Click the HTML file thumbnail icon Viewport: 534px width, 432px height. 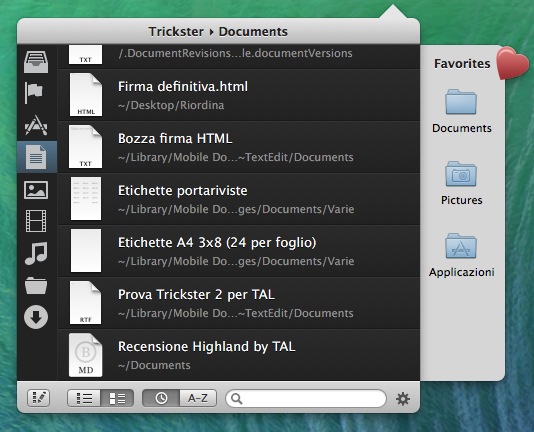click(86, 95)
